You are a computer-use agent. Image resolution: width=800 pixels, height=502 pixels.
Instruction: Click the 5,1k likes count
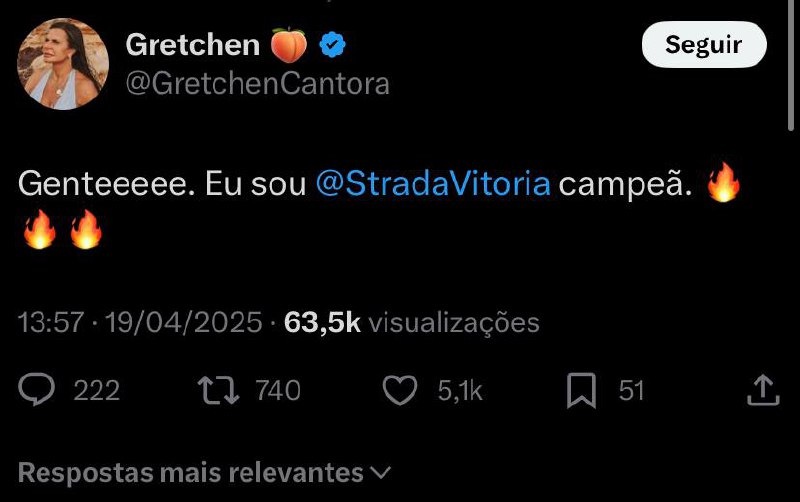[x=460, y=390]
